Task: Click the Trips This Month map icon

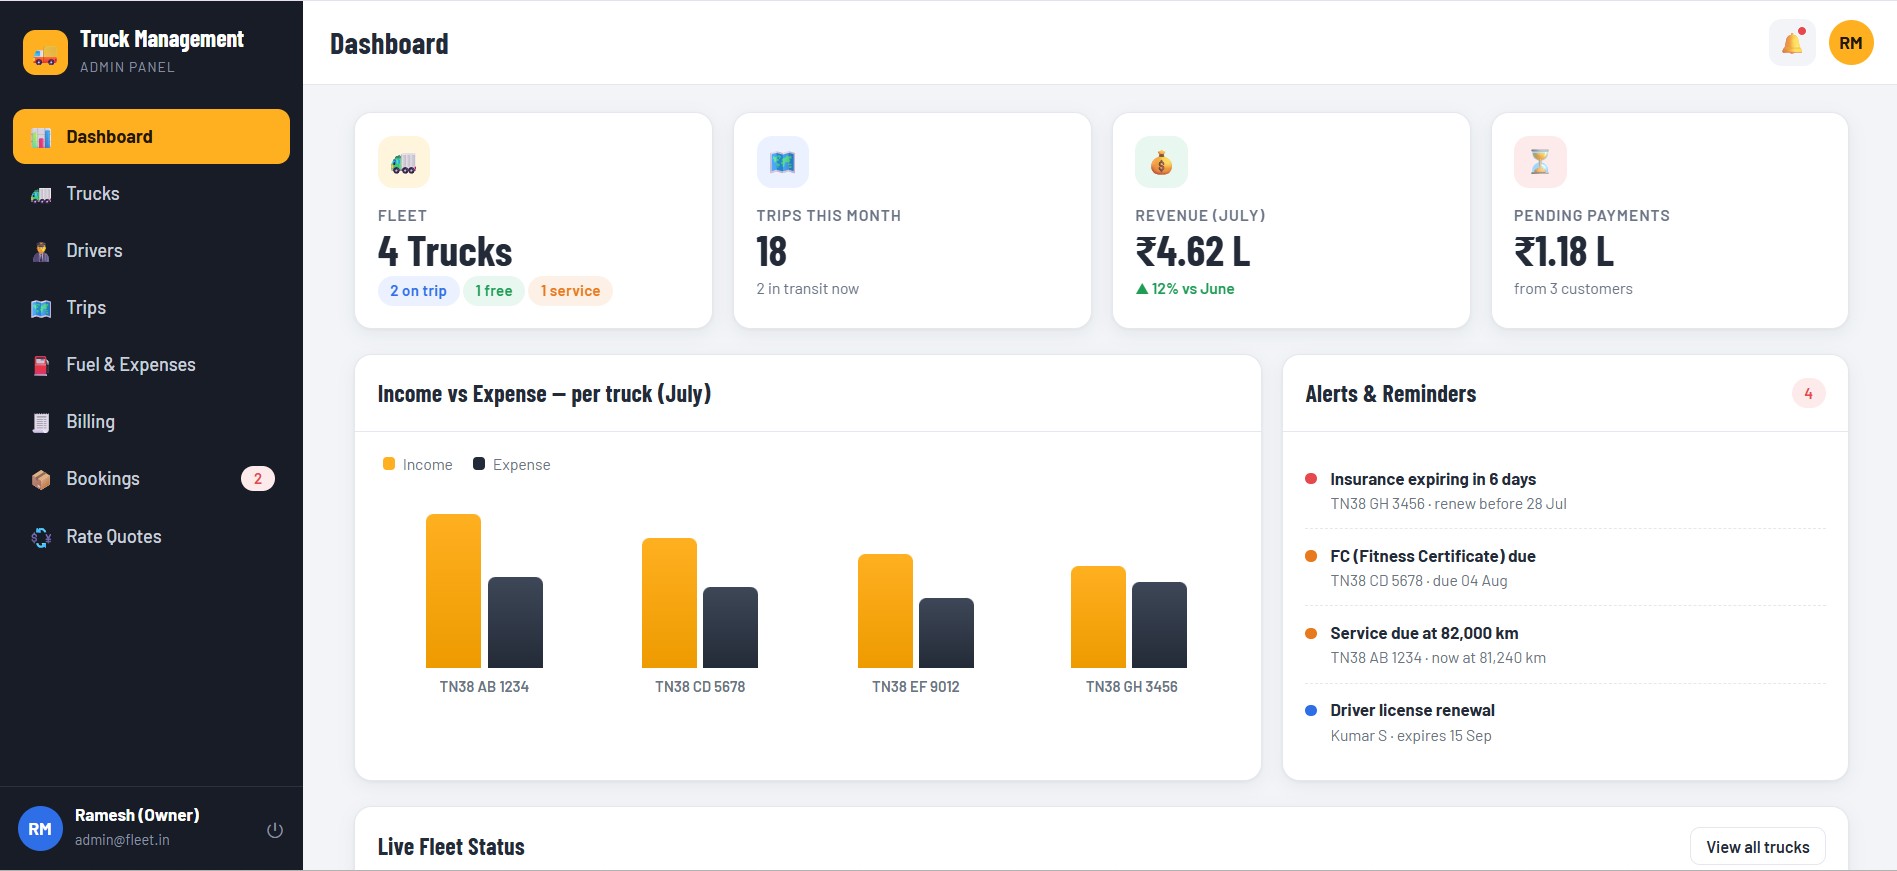Action: pyautogui.click(x=783, y=162)
